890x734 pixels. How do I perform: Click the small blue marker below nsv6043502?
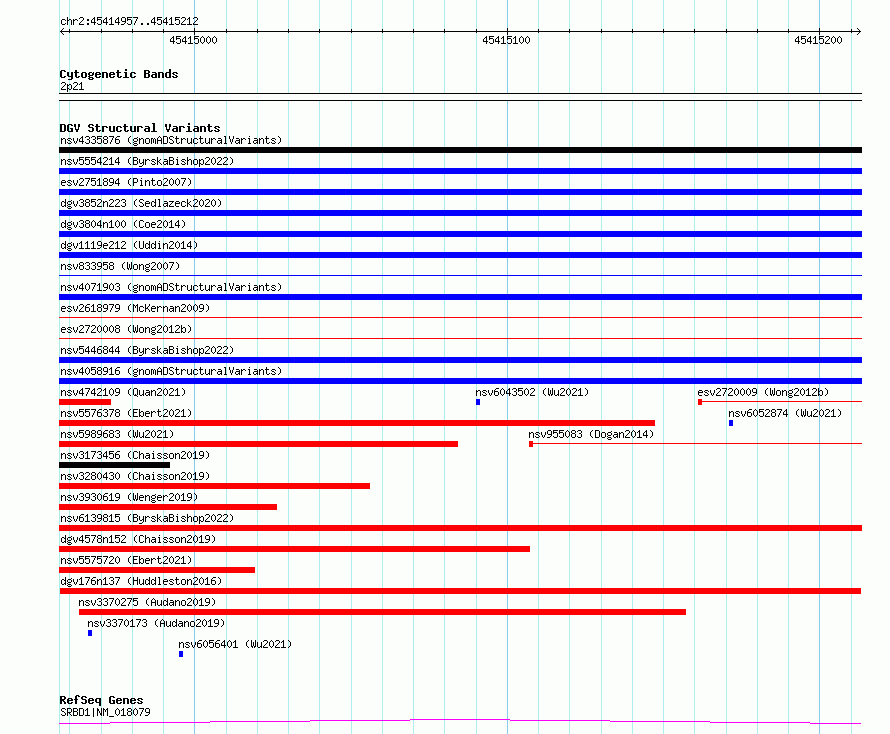478,402
